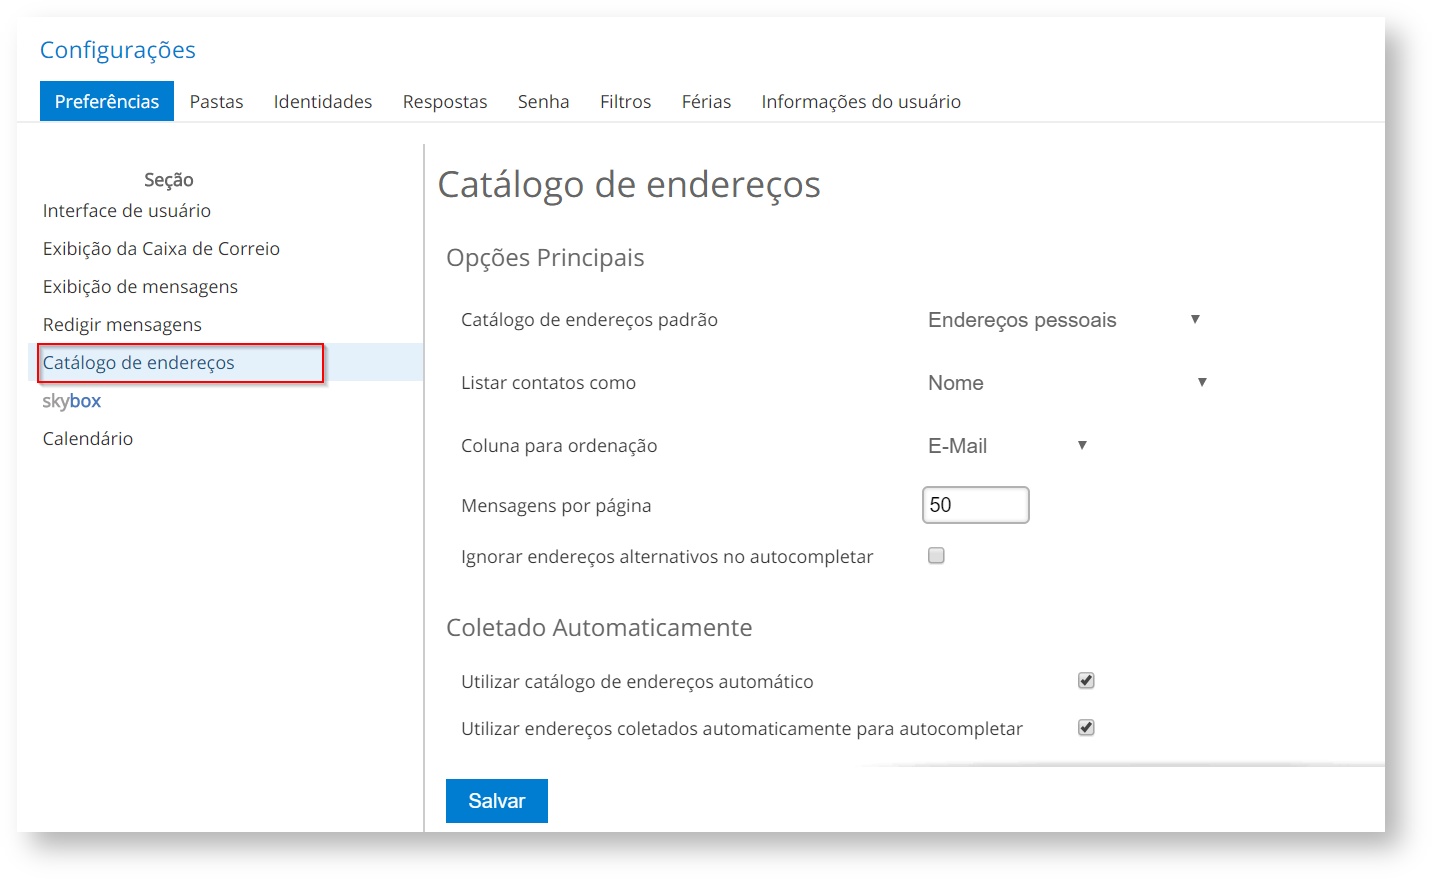
Task: Expand Catálogo de endereços padrão dropdown
Action: (x=1063, y=320)
